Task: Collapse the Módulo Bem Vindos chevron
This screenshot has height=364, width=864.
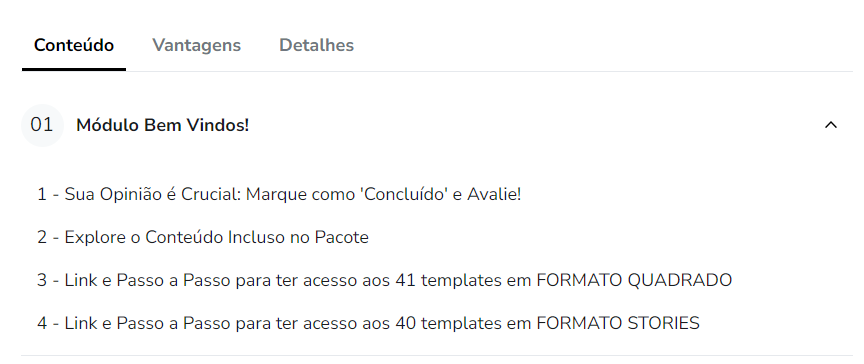Action: pyautogui.click(x=830, y=125)
